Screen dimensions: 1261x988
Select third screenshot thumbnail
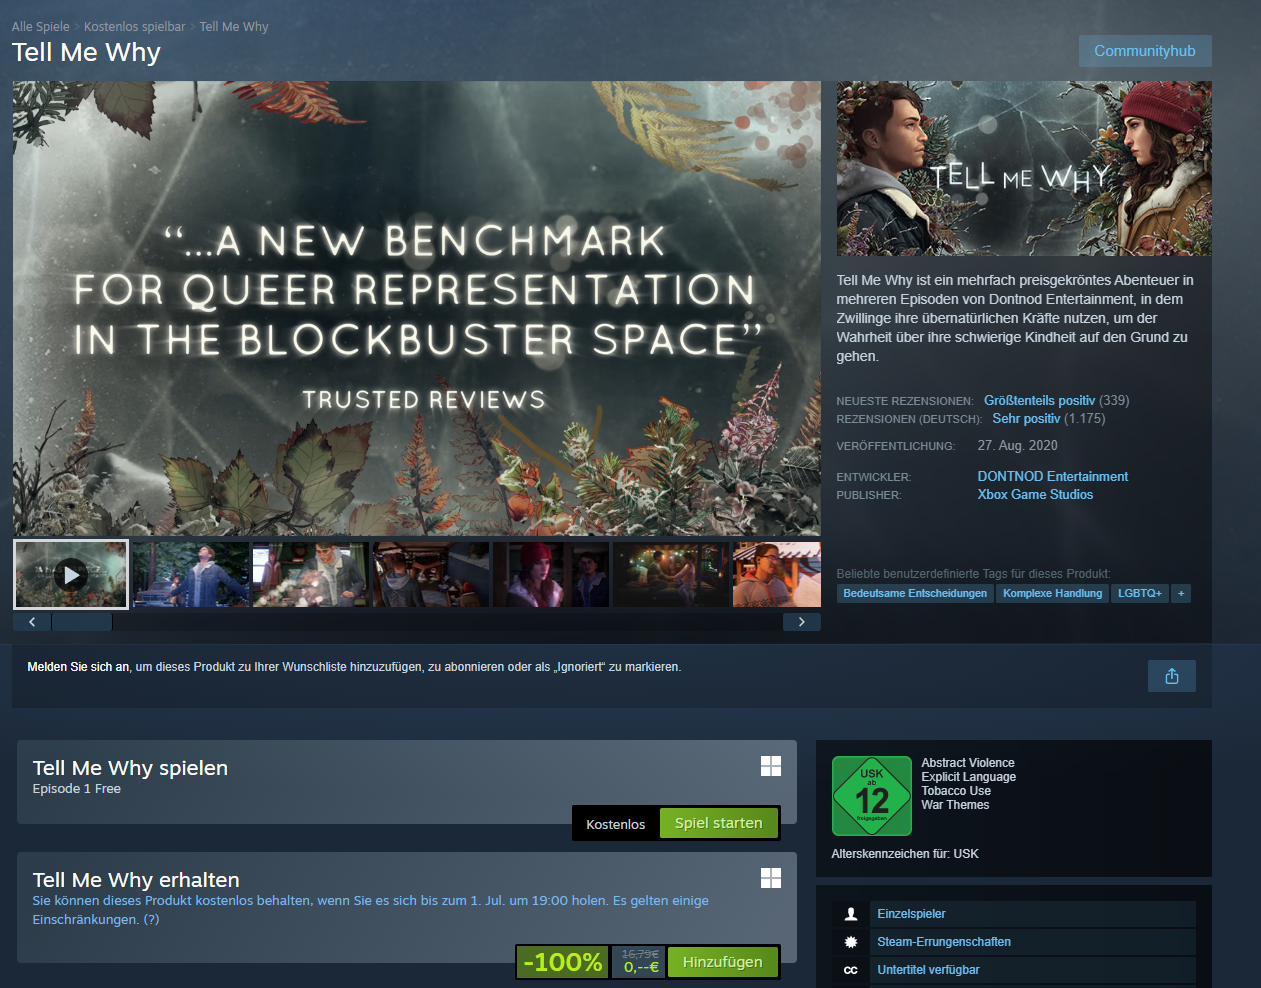[311, 575]
